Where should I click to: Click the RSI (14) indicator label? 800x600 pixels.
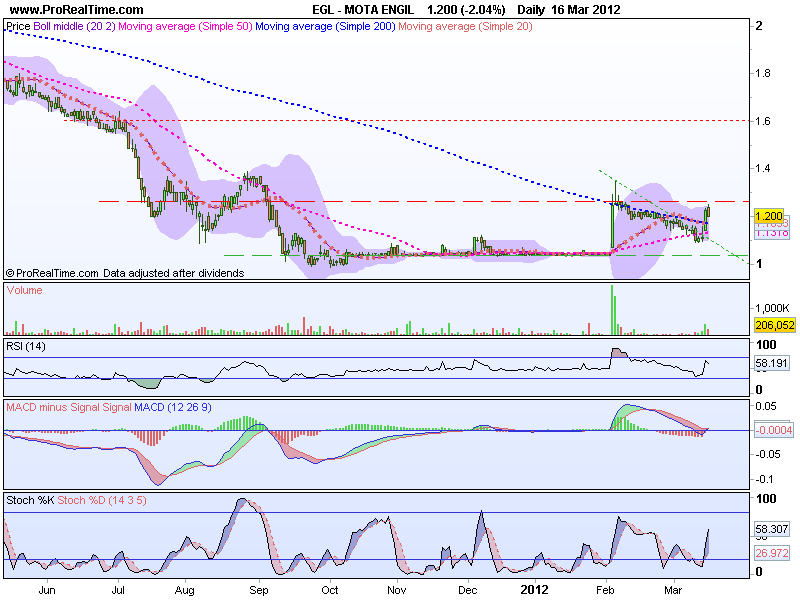26,346
